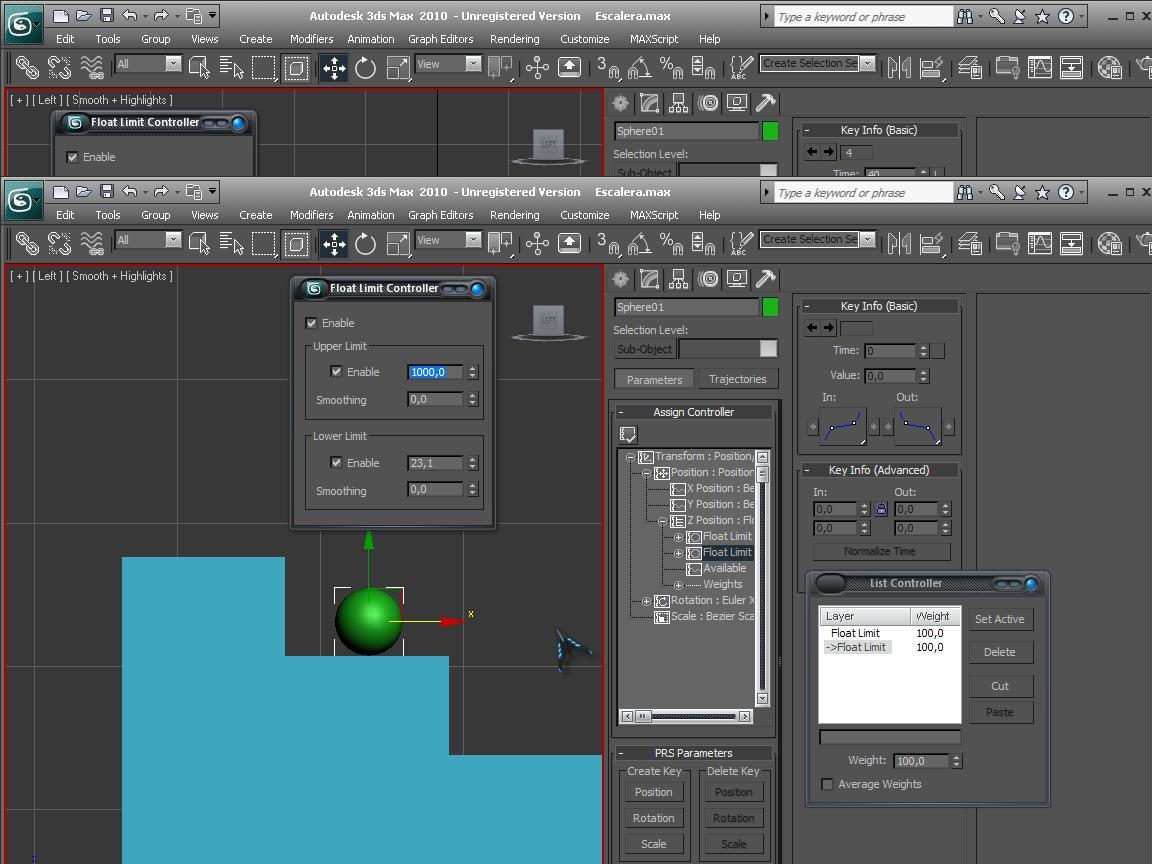Viewport: 1152px width, 864px height.
Task: Switch to Modify command panel tab, lower window
Action: (649, 278)
